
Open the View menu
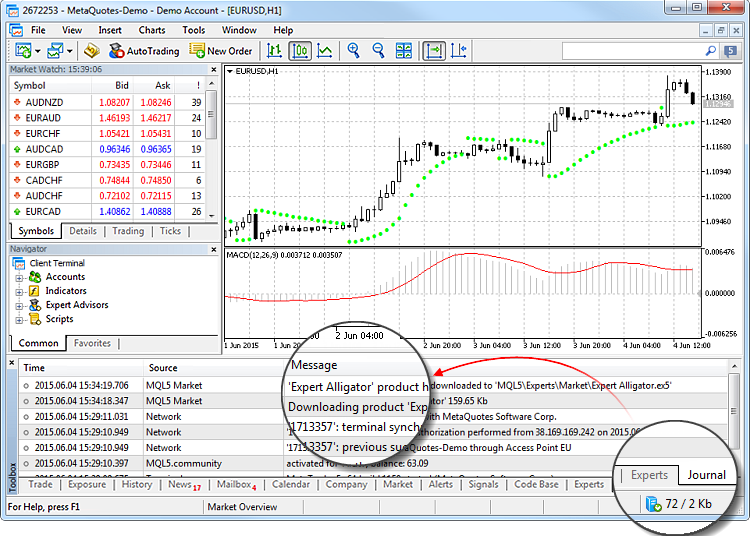(x=72, y=30)
